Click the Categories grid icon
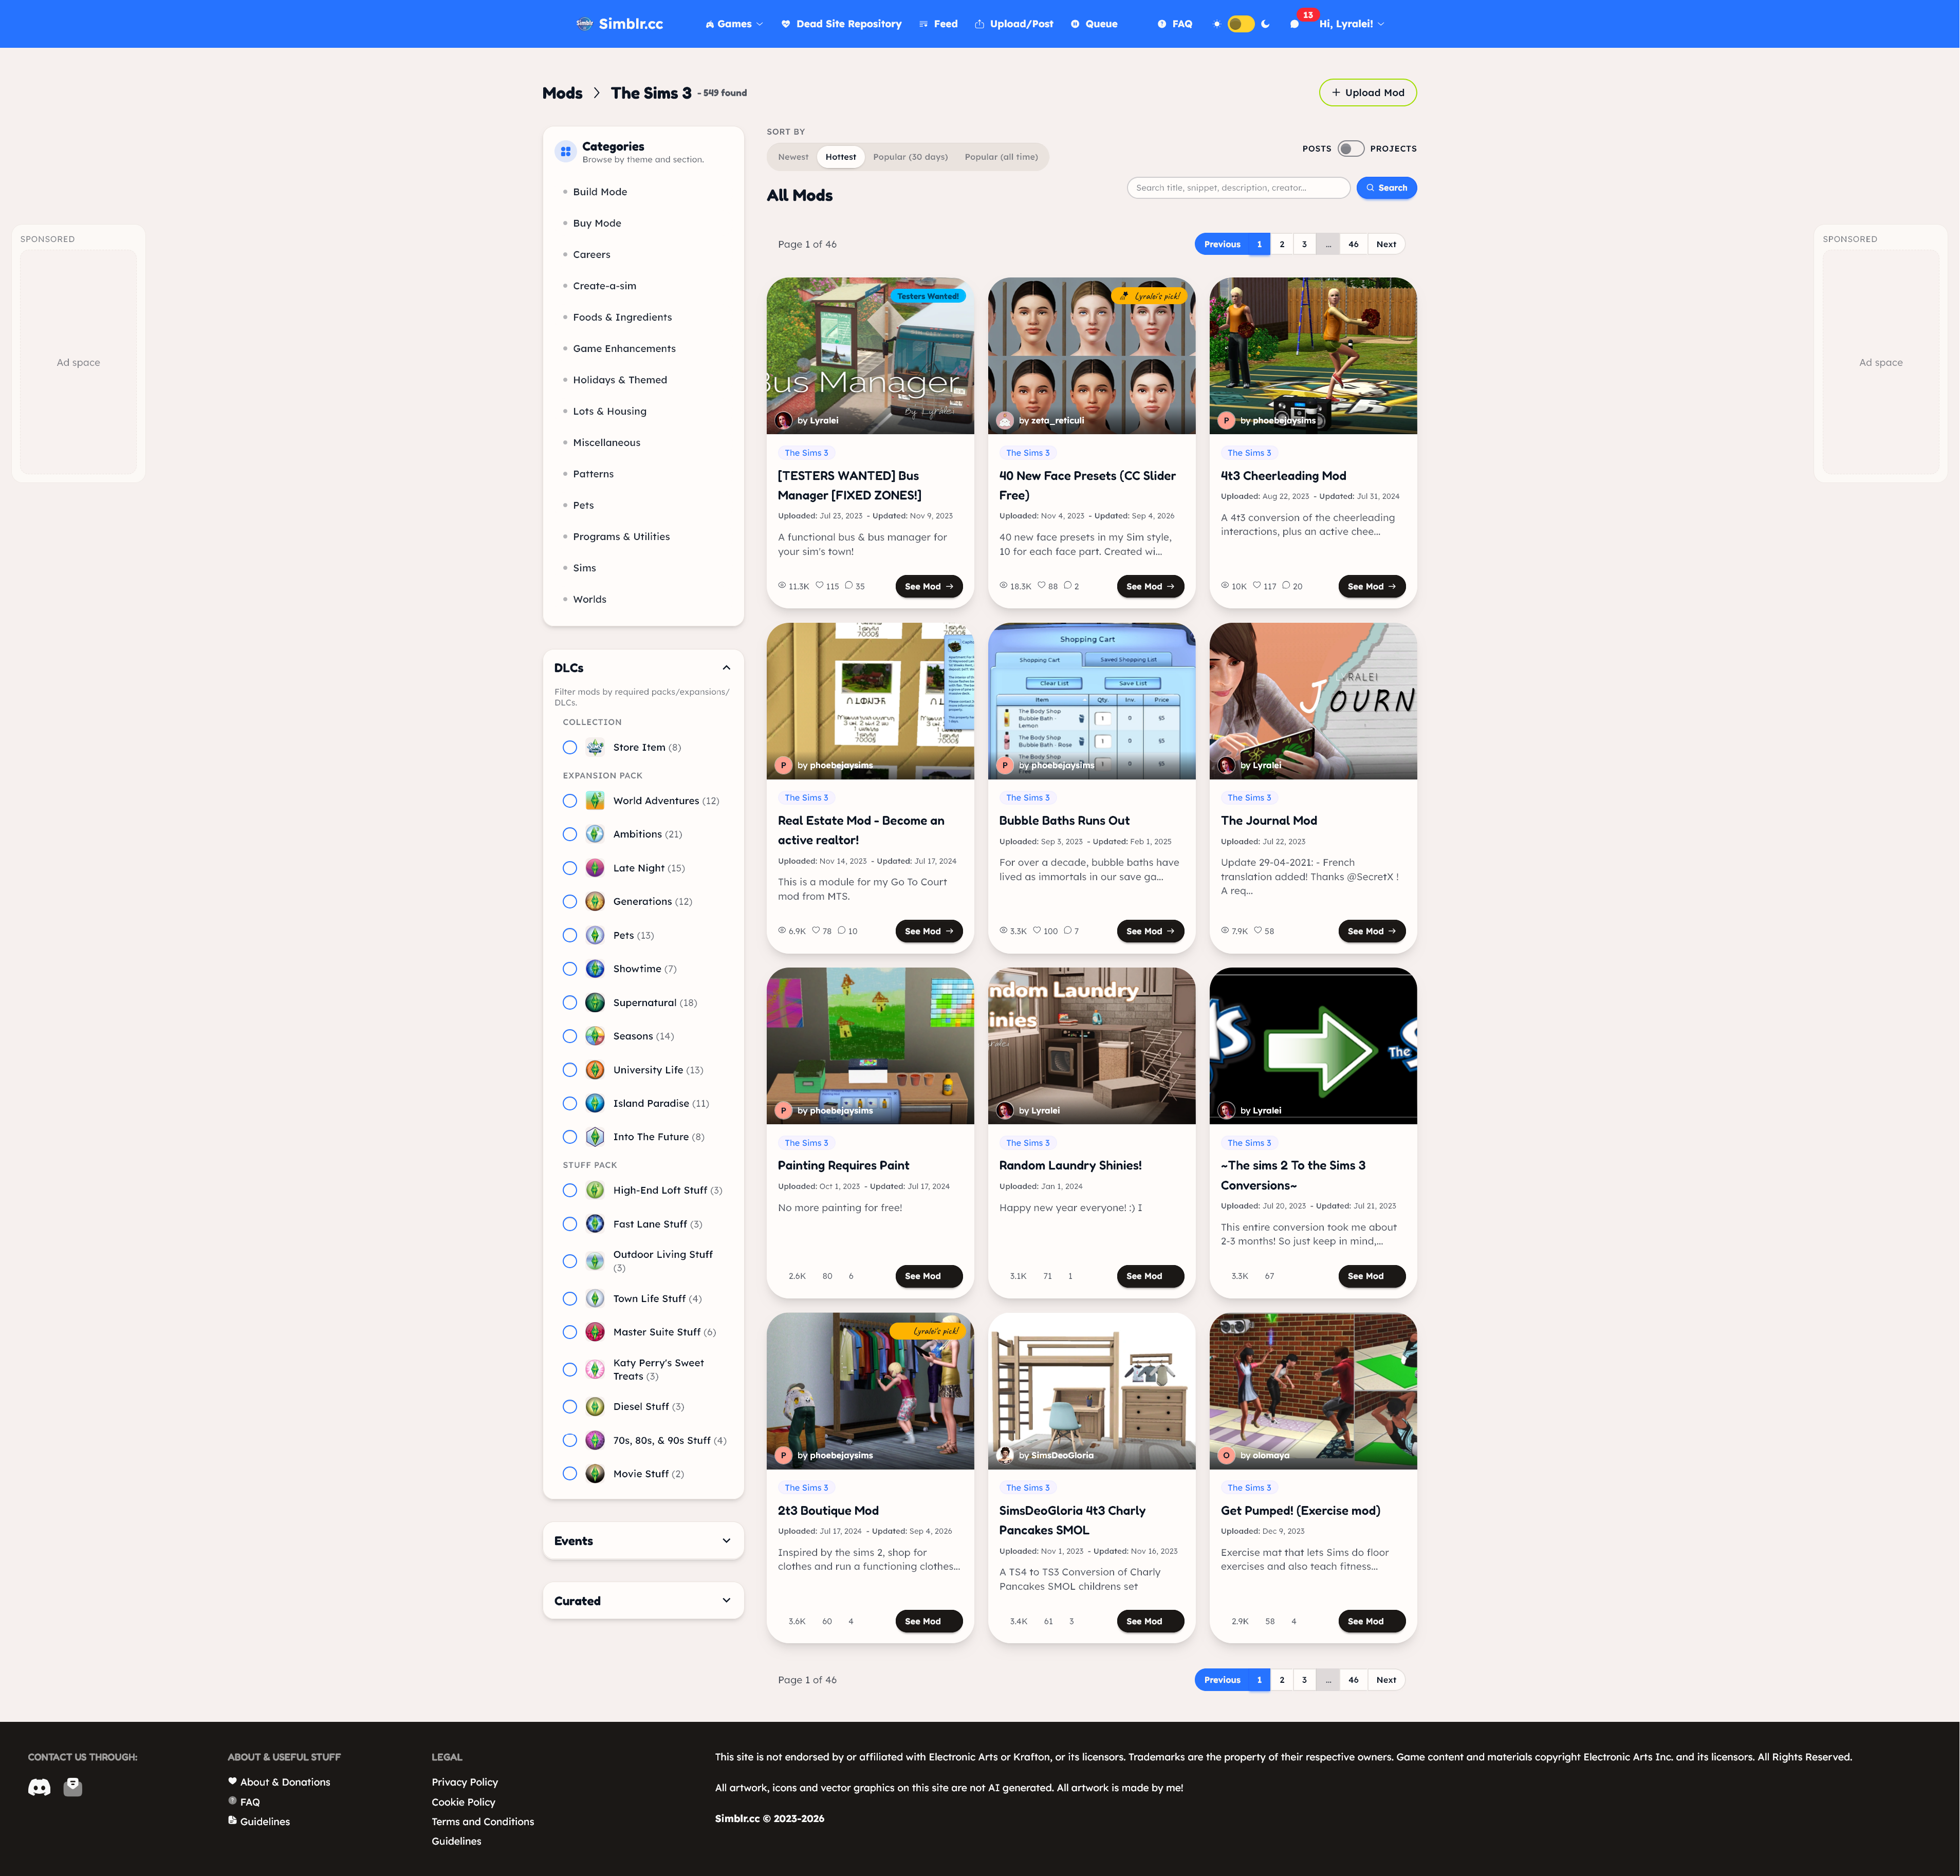 566,152
